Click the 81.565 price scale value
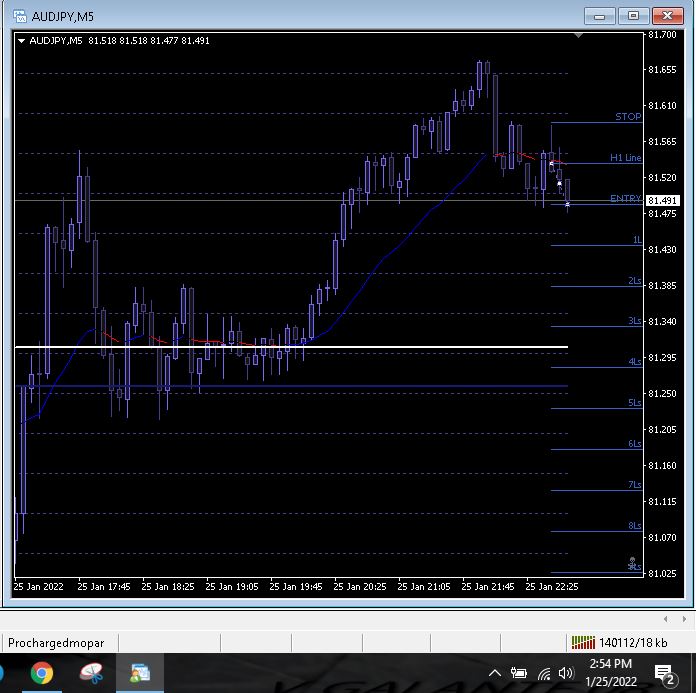 (662, 142)
